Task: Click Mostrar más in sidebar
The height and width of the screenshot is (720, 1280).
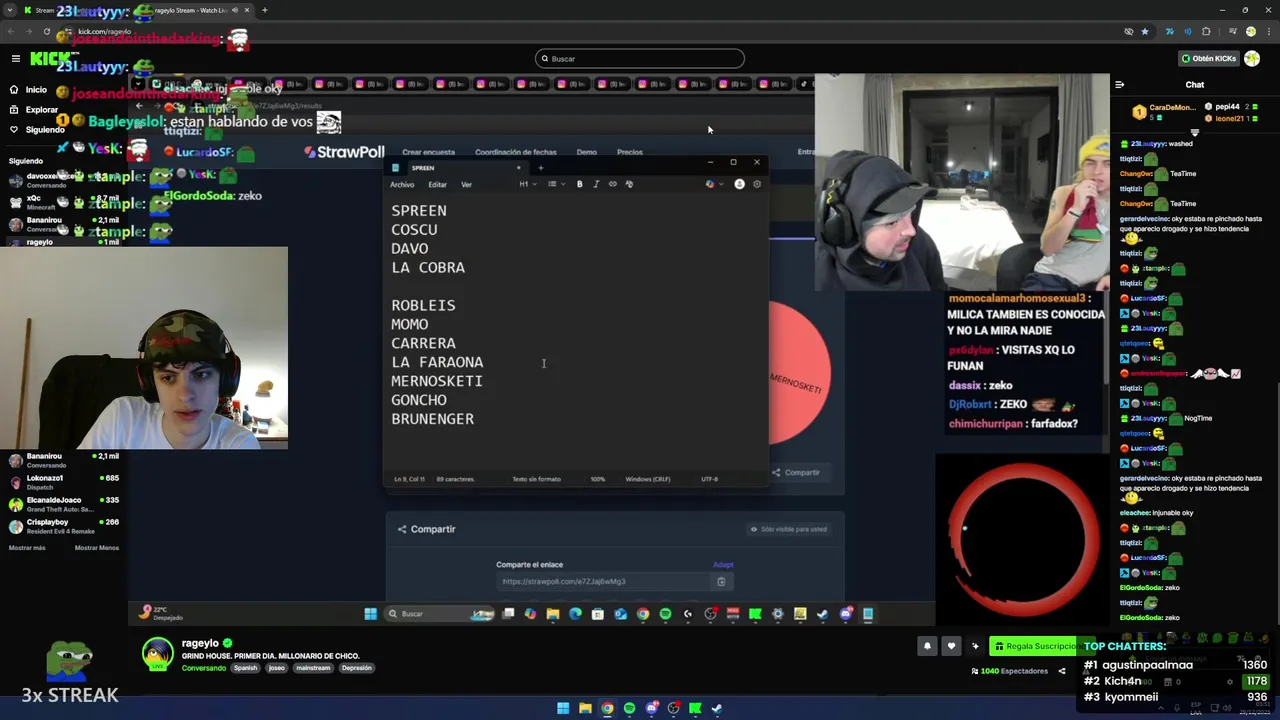Action: [27, 548]
